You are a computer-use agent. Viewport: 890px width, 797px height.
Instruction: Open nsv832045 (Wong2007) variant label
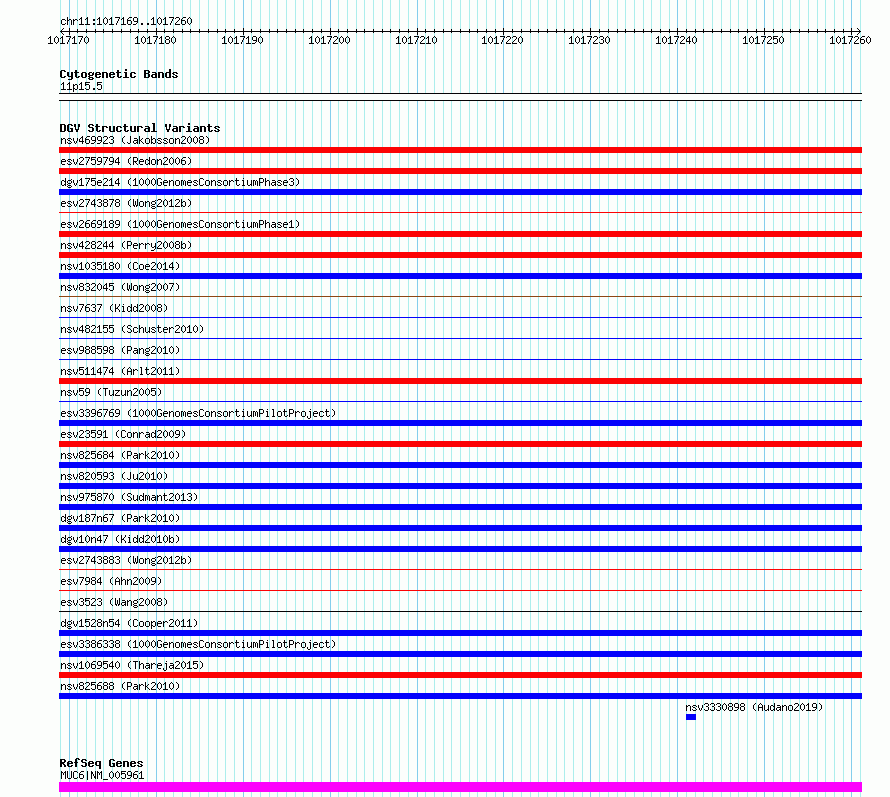click(120, 287)
